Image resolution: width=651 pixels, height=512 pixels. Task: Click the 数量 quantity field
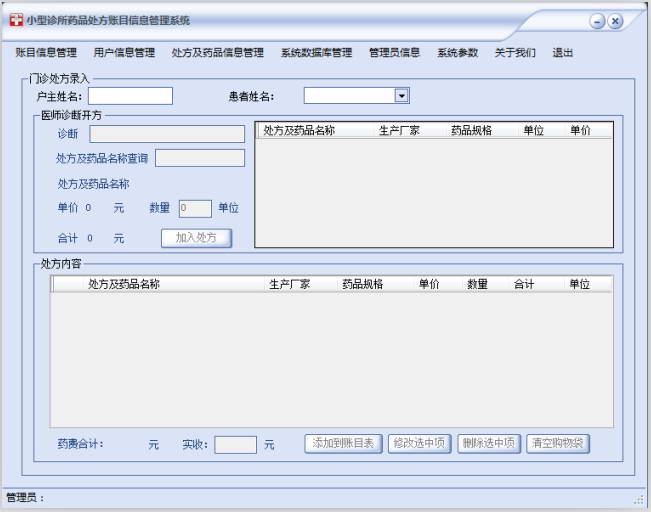195,208
